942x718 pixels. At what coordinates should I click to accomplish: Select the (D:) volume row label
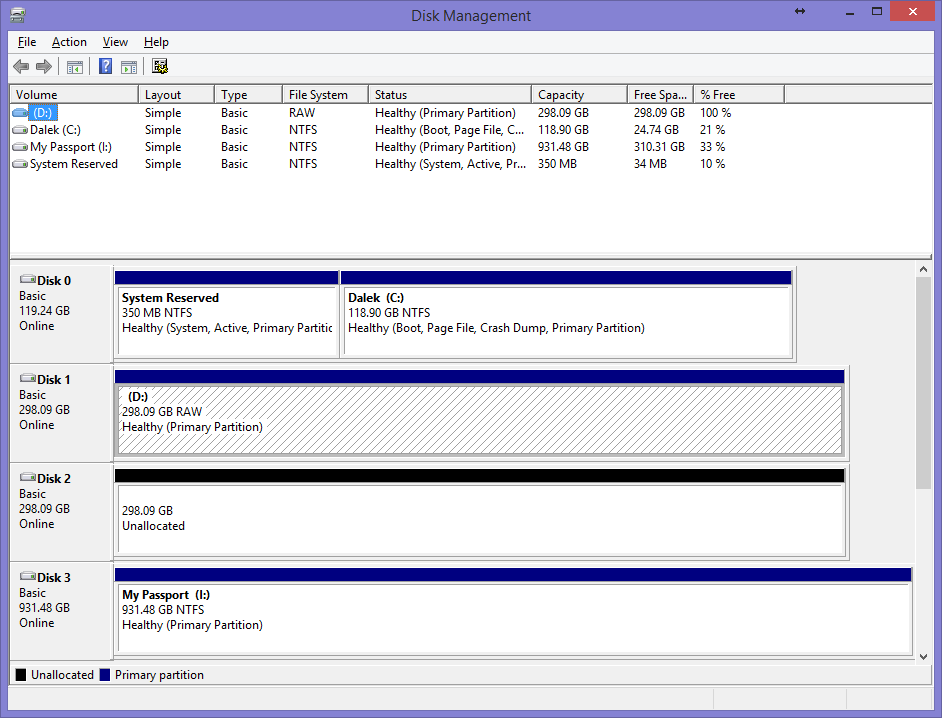pos(43,112)
